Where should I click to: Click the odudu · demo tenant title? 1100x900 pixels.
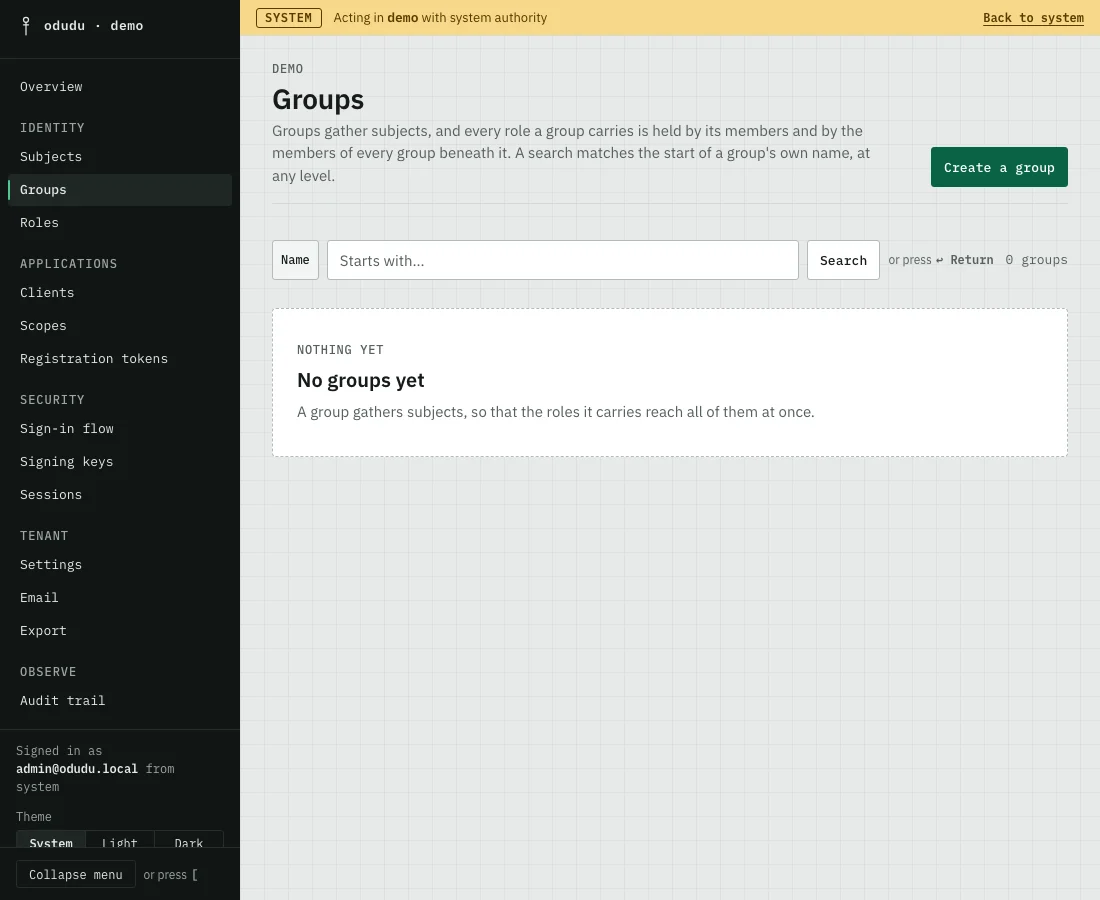[x=93, y=26]
